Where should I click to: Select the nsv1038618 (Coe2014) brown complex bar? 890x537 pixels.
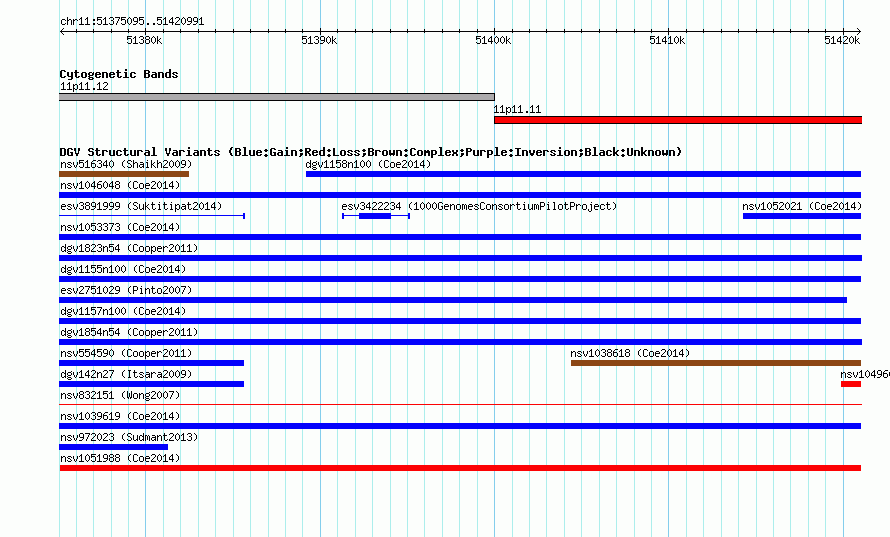pos(716,363)
